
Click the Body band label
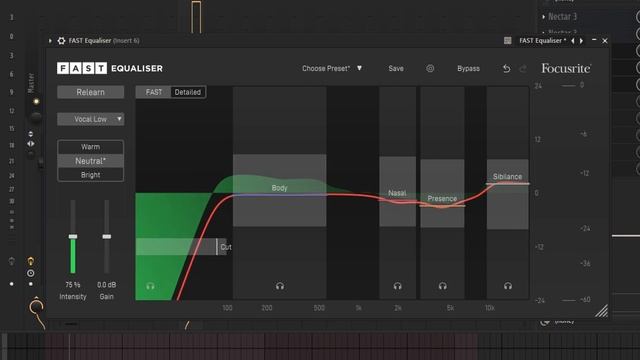pyautogui.click(x=280, y=188)
